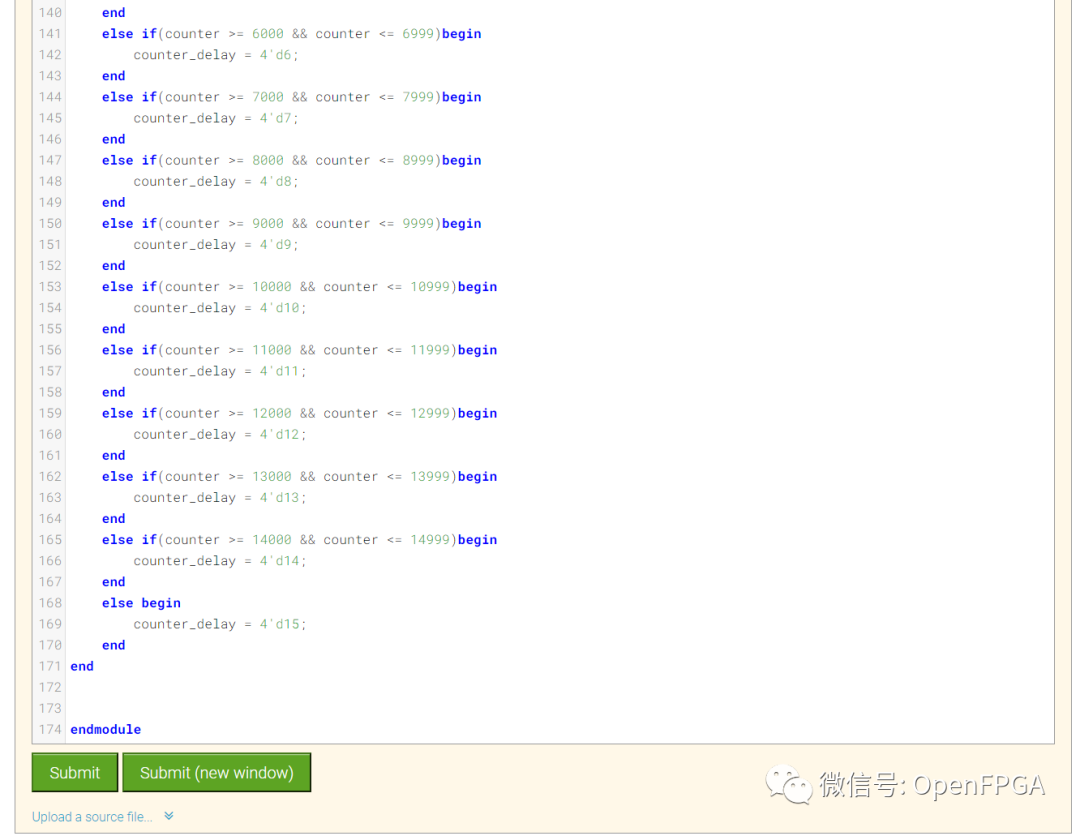The width and height of the screenshot is (1080, 836).
Task: Click the end keyword on line 140
Action: 113,12
